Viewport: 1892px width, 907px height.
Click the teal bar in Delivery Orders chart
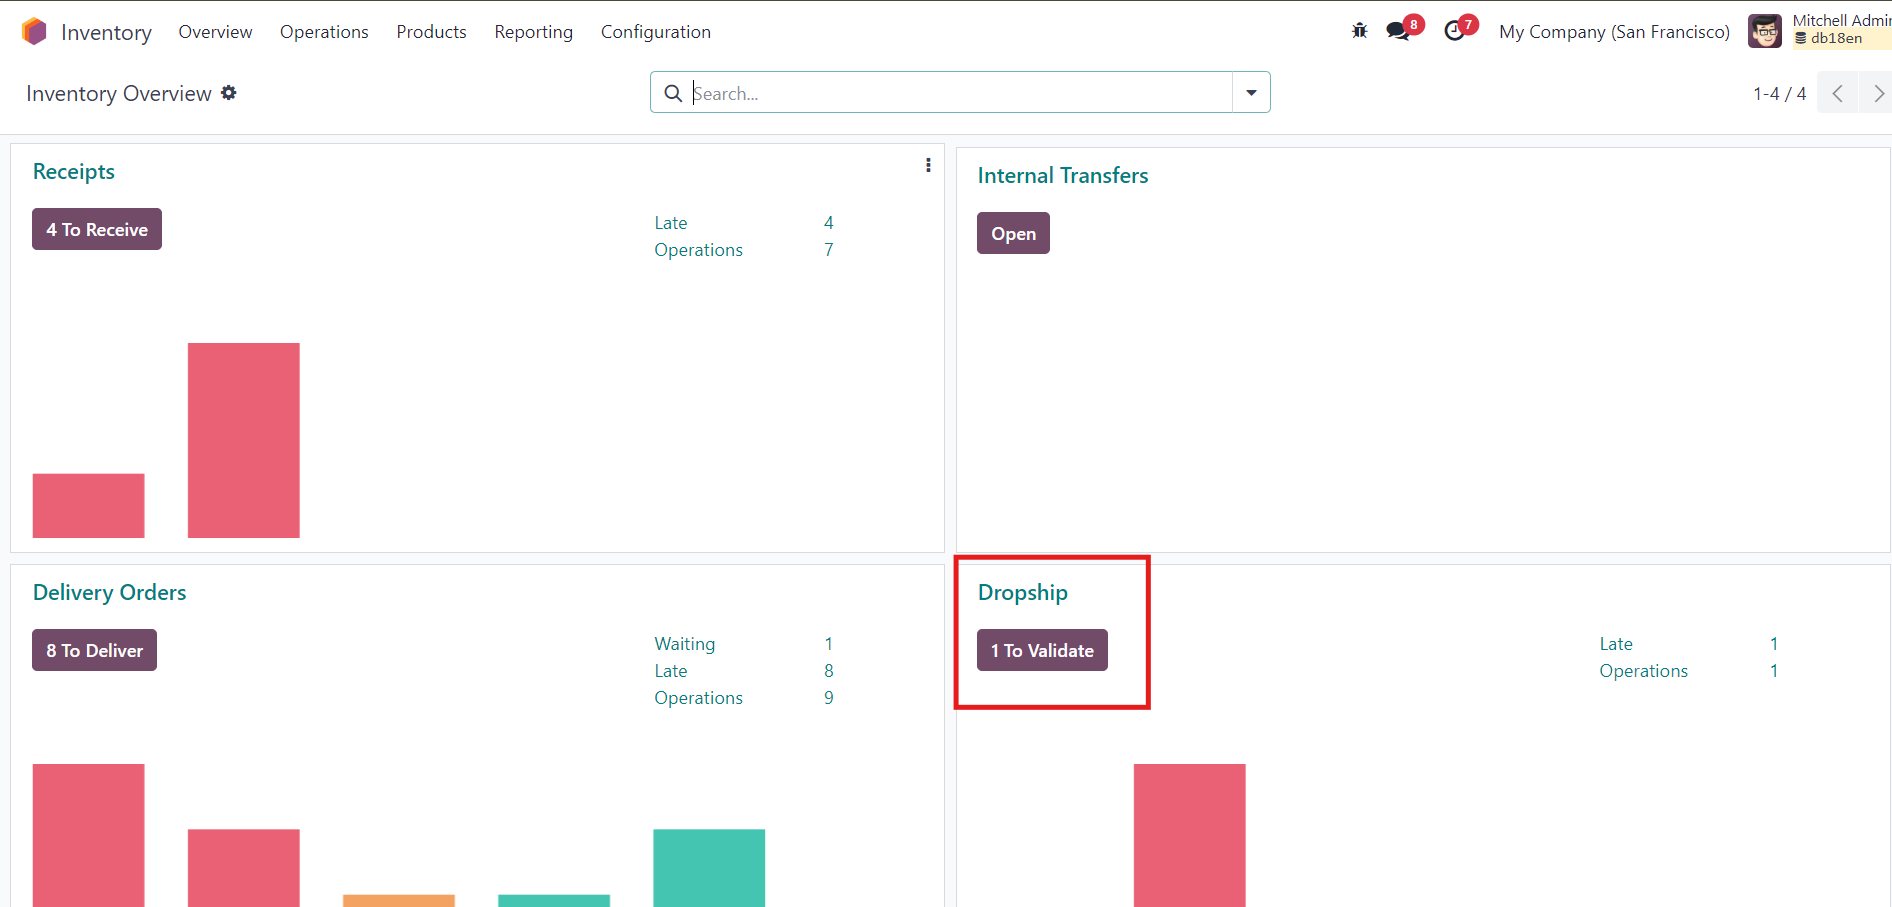(709, 867)
